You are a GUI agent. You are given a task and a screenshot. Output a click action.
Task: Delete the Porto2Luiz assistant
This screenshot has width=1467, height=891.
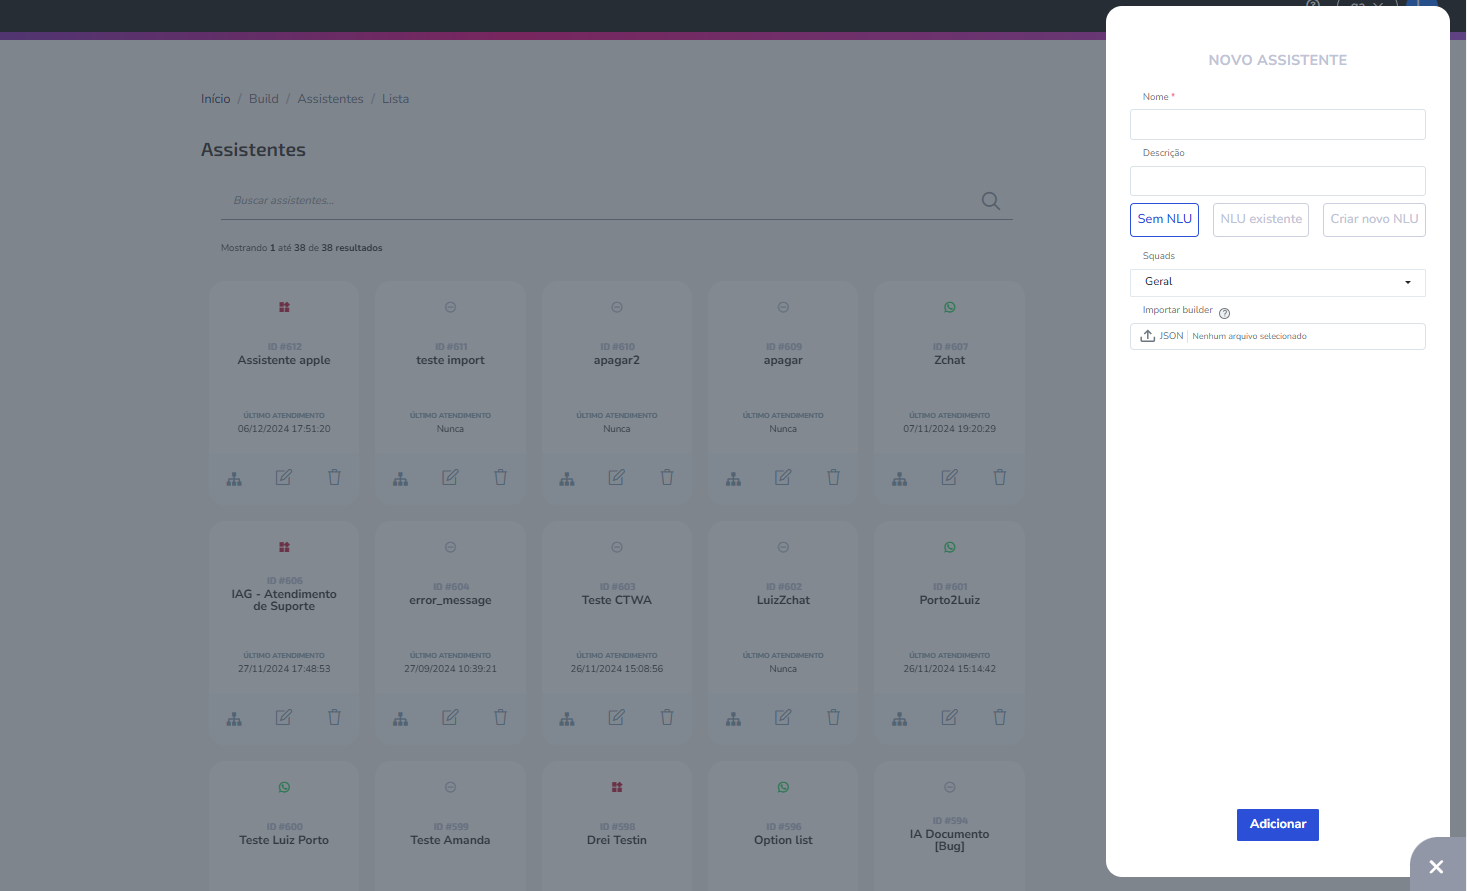1000,718
